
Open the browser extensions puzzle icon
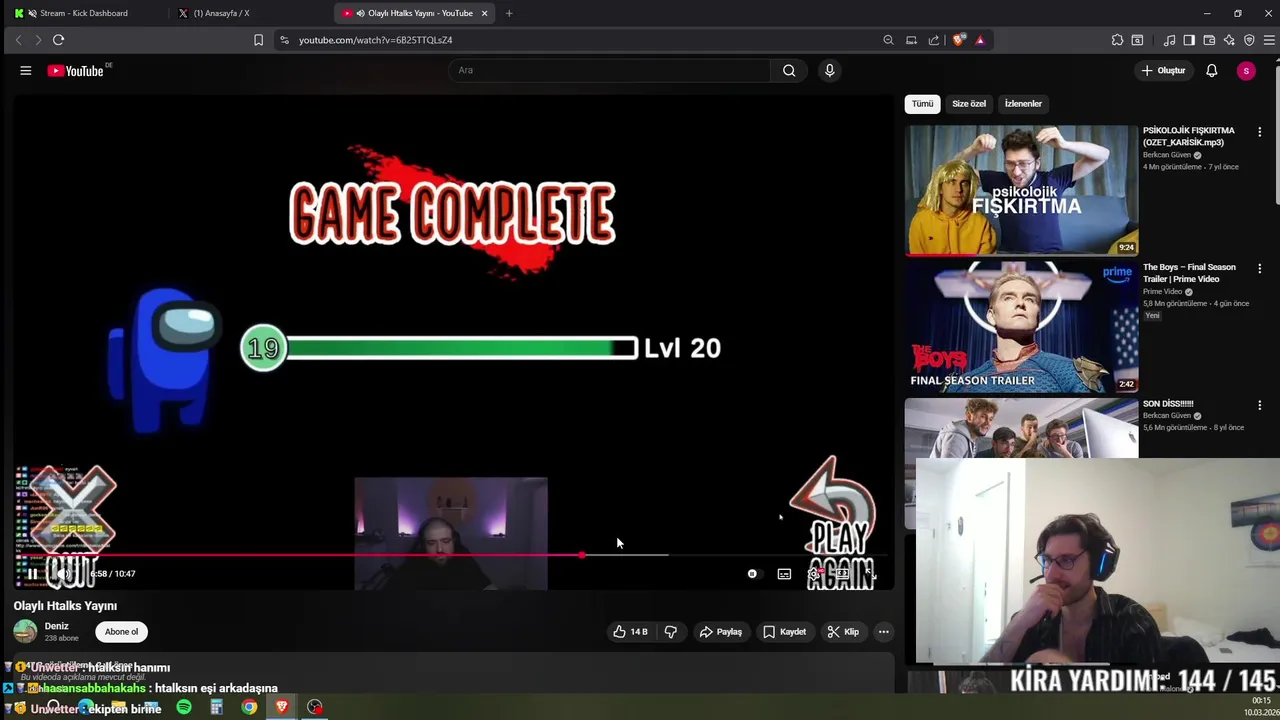click(x=1117, y=40)
